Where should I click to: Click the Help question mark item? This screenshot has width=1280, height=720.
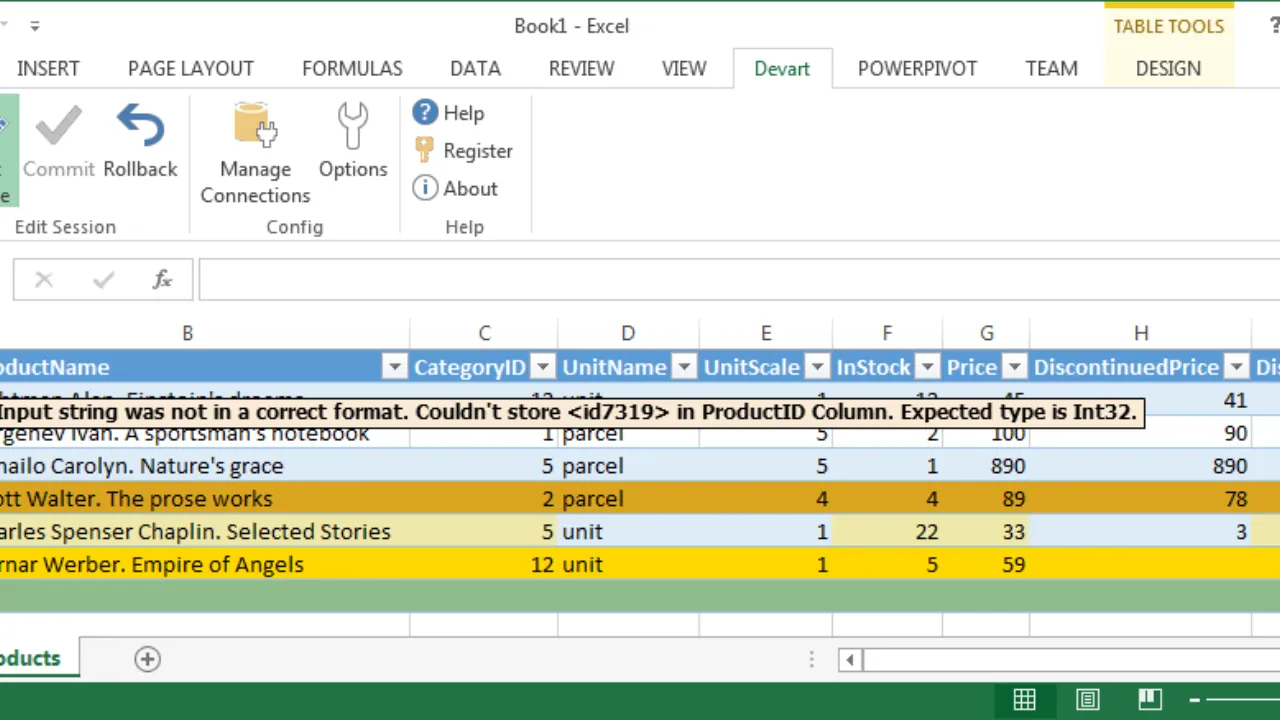click(448, 113)
